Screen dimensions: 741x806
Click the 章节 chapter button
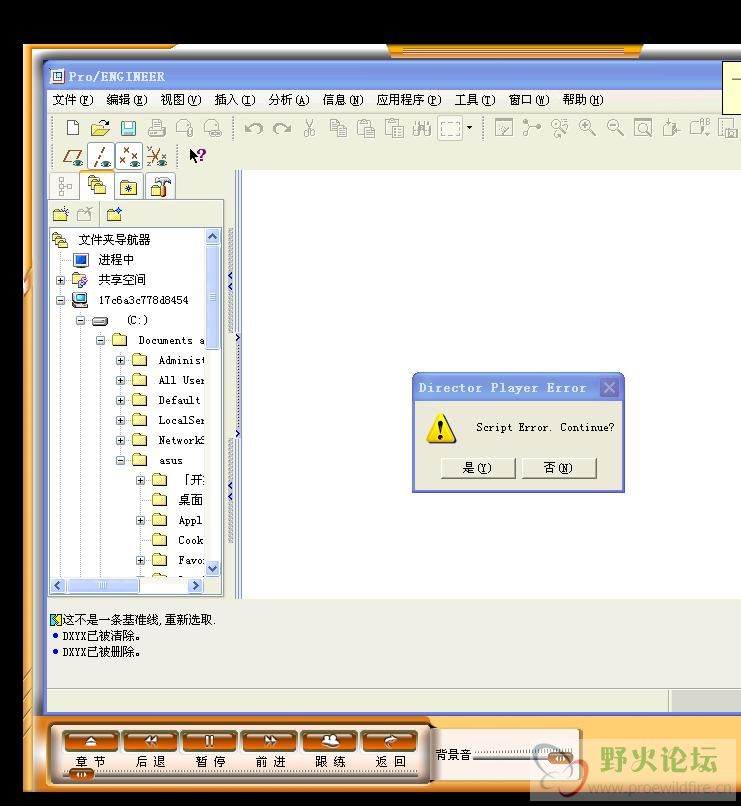pyautogui.click(x=90, y=742)
